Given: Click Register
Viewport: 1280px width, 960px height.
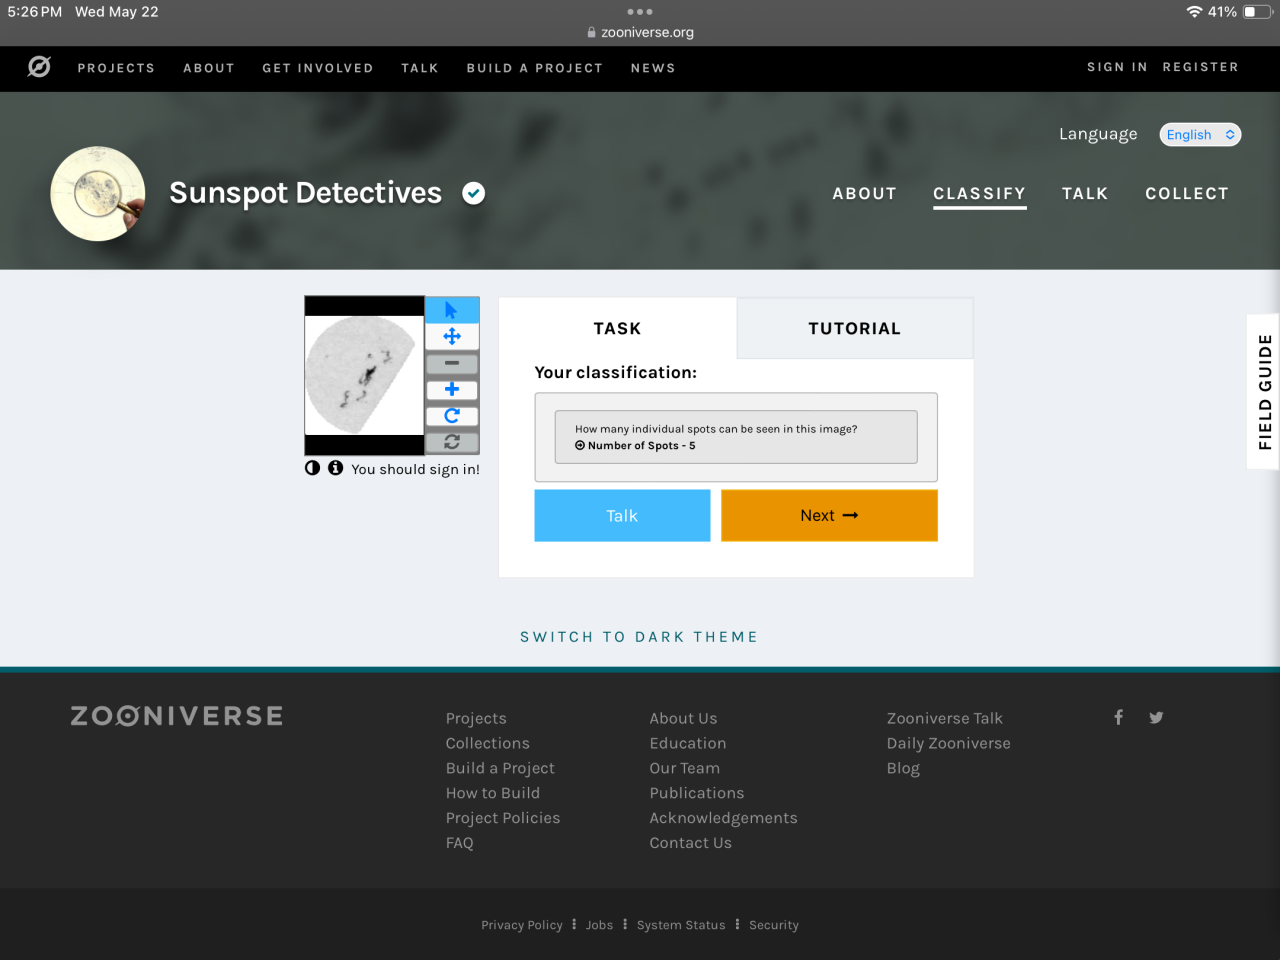Looking at the screenshot, I should (x=1200, y=67).
